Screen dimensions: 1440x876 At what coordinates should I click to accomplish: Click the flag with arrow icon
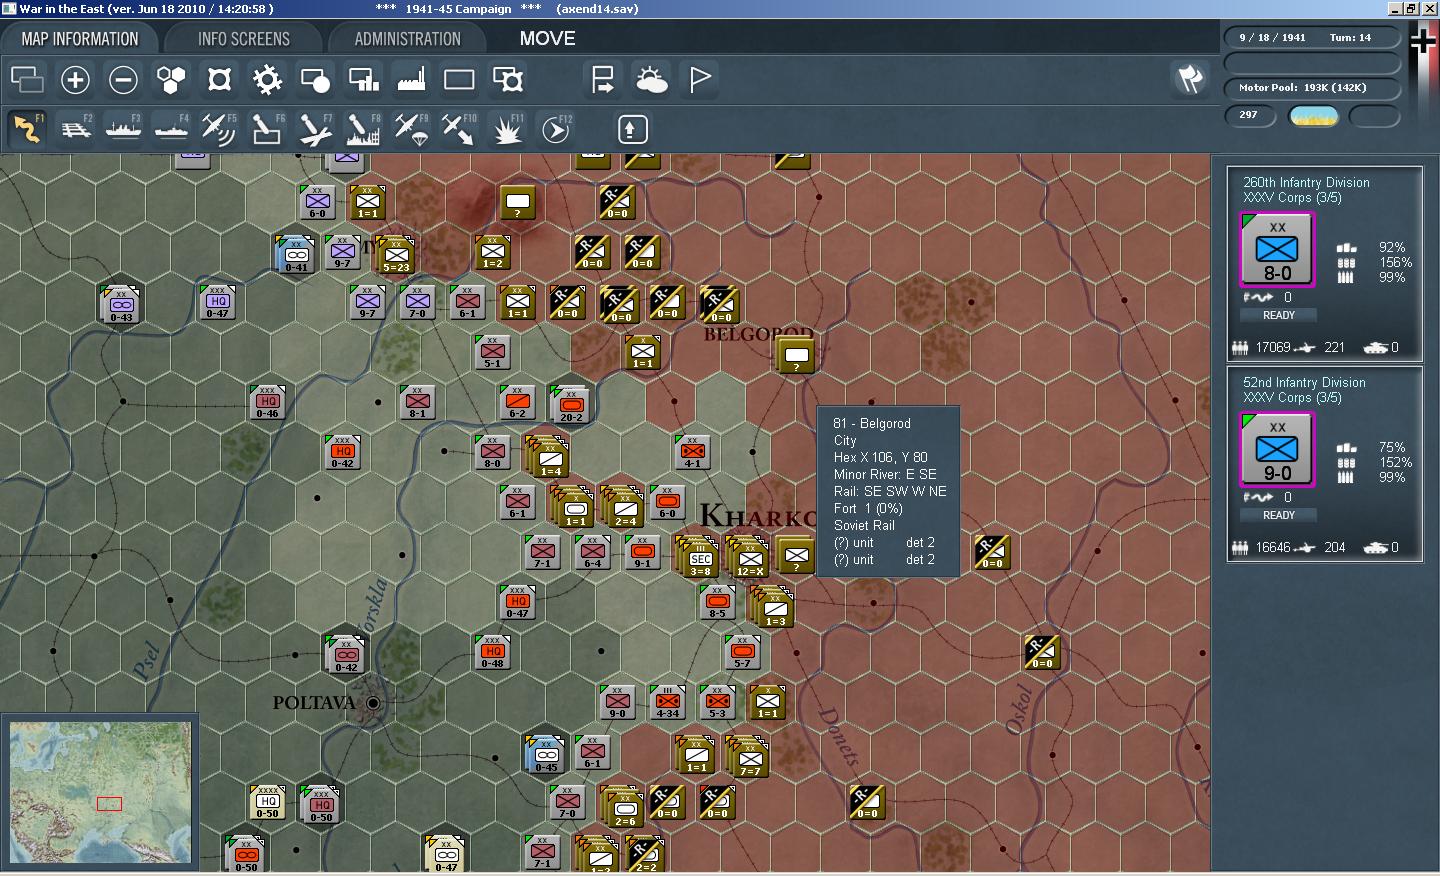click(603, 79)
